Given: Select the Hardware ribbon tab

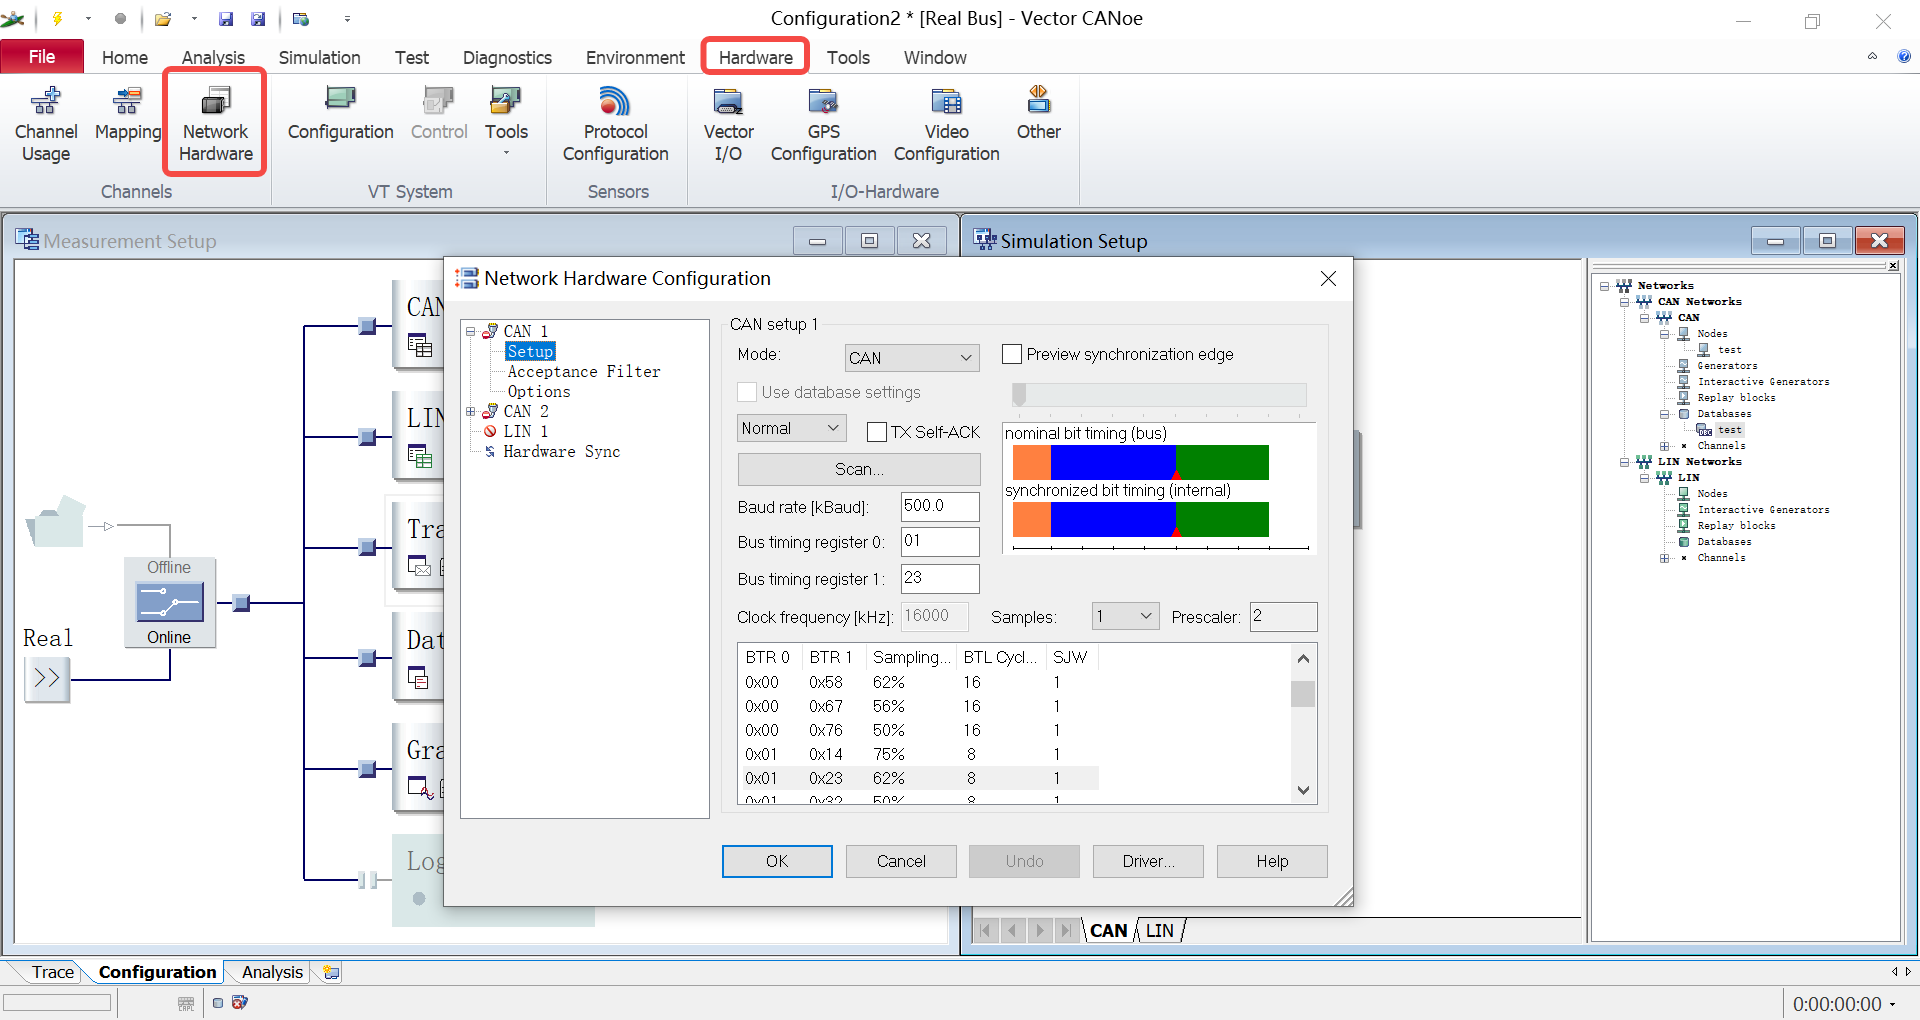Looking at the screenshot, I should point(755,58).
